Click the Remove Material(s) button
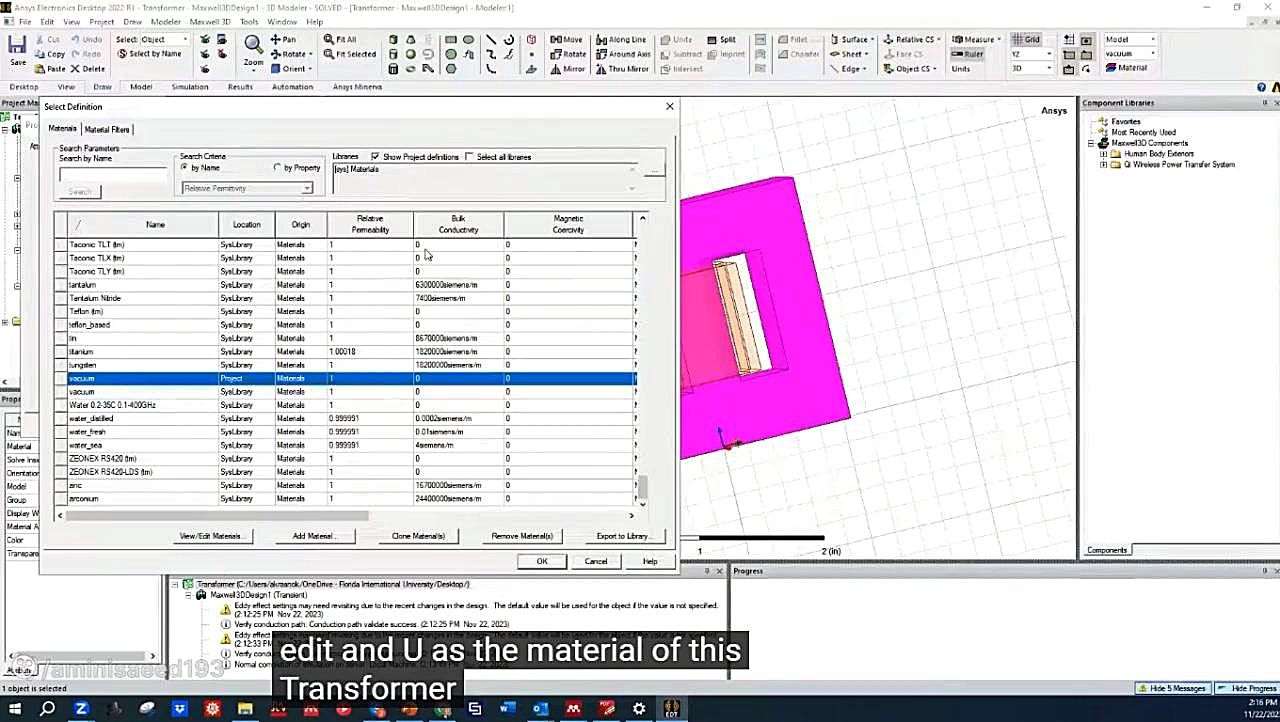This screenshot has height=722, width=1280. 522,536
